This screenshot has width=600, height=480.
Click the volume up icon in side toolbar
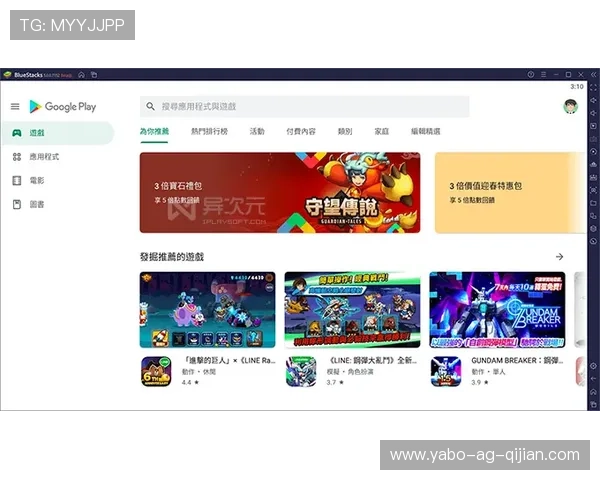tap(593, 100)
